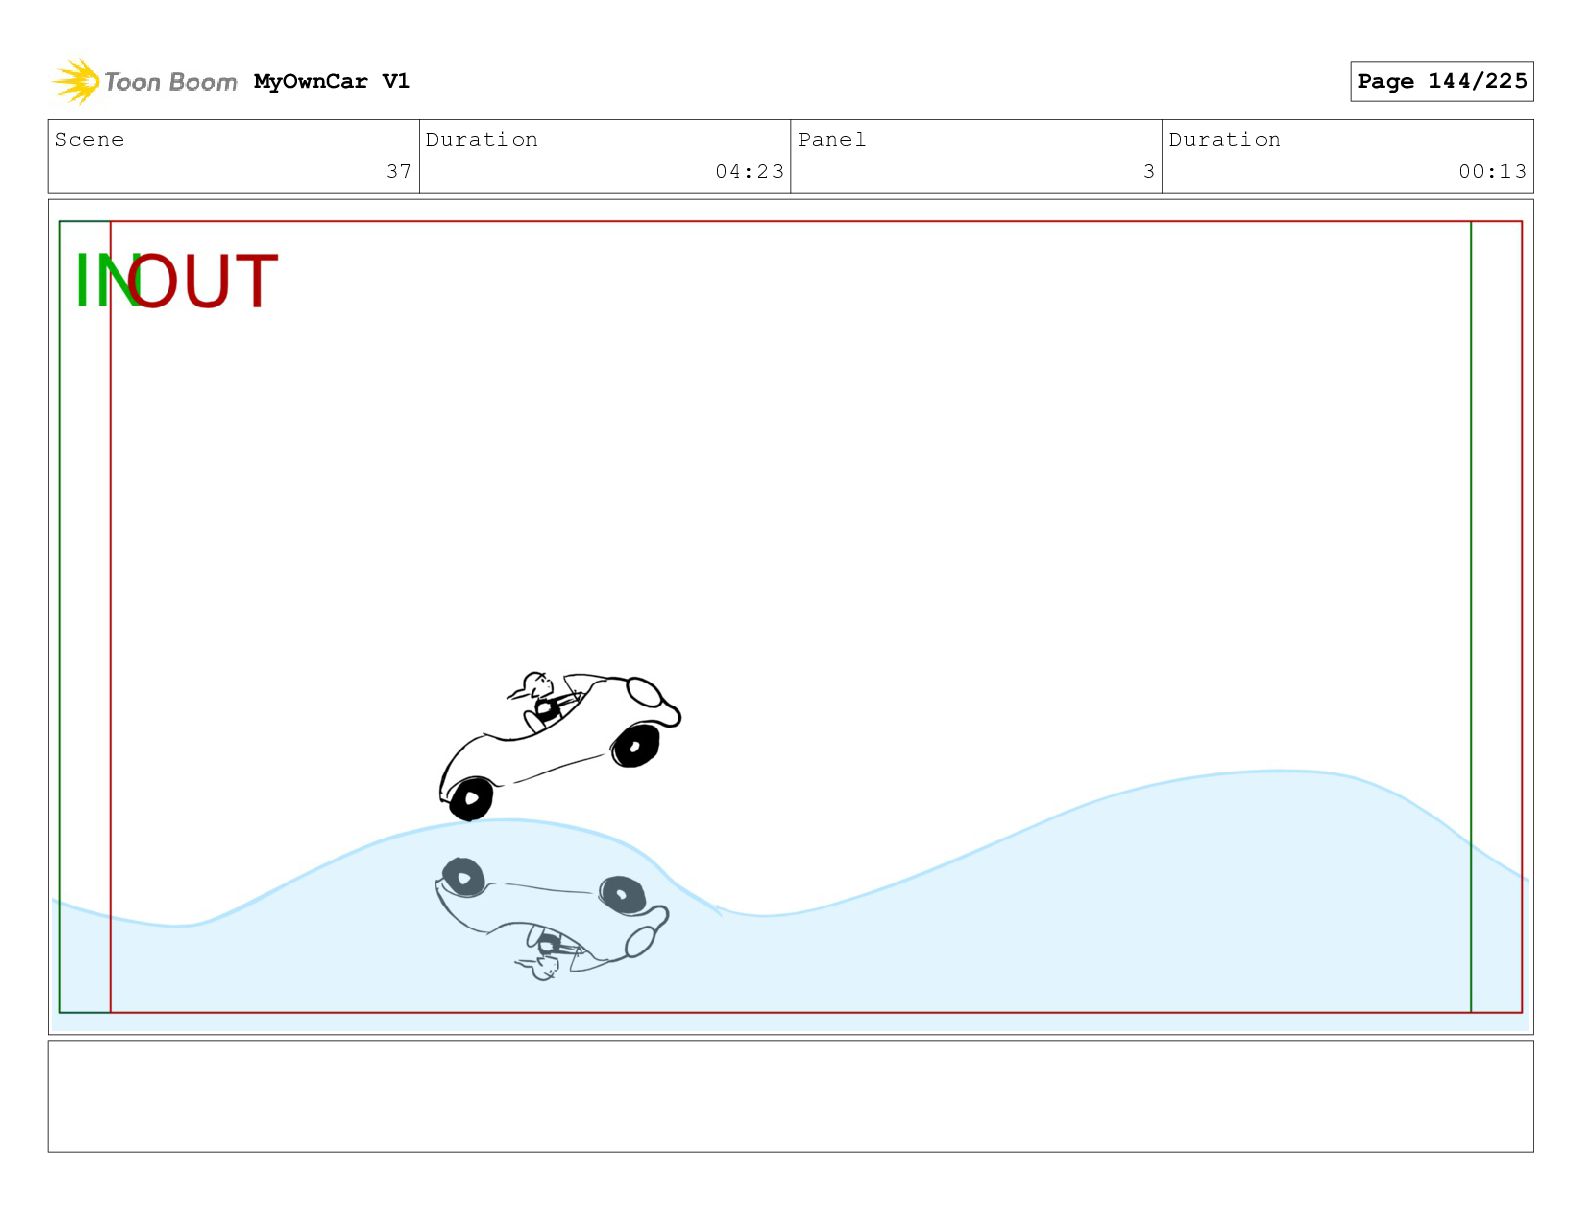This screenshot has height=1224, width=1584.
Task: Select panel number 3
Action: coord(1149,171)
